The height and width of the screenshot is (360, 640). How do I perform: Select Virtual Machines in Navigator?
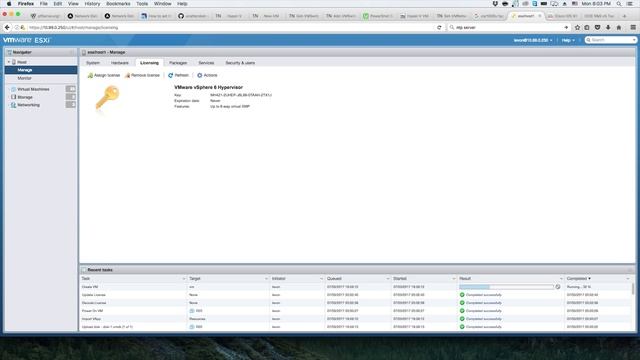click(x=33, y=89)
